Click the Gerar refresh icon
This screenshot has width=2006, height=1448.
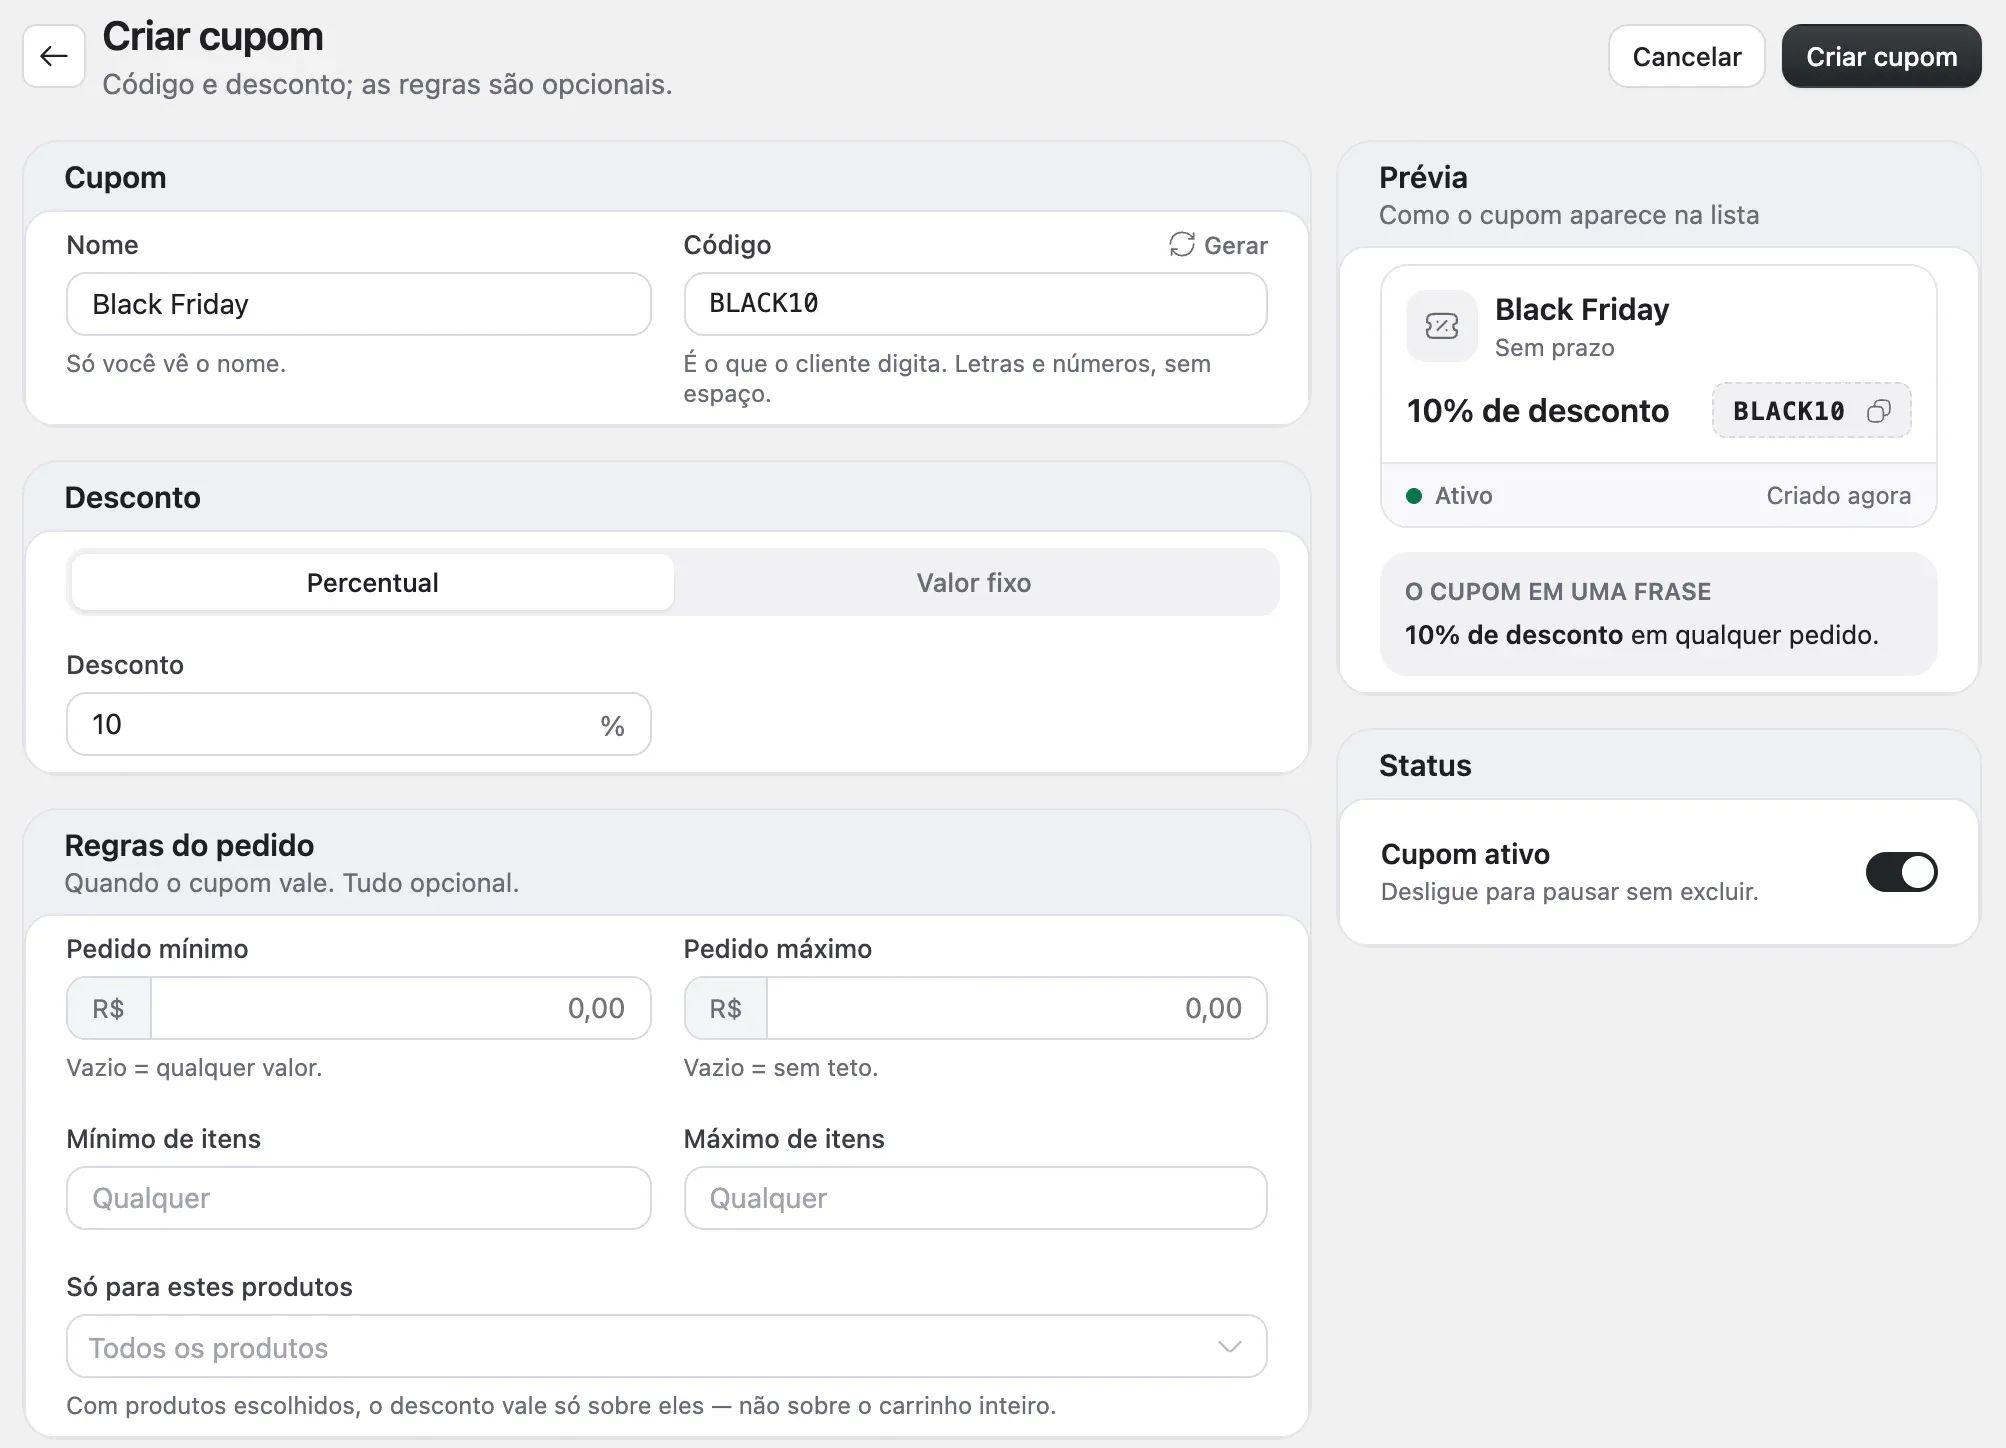1182,245
